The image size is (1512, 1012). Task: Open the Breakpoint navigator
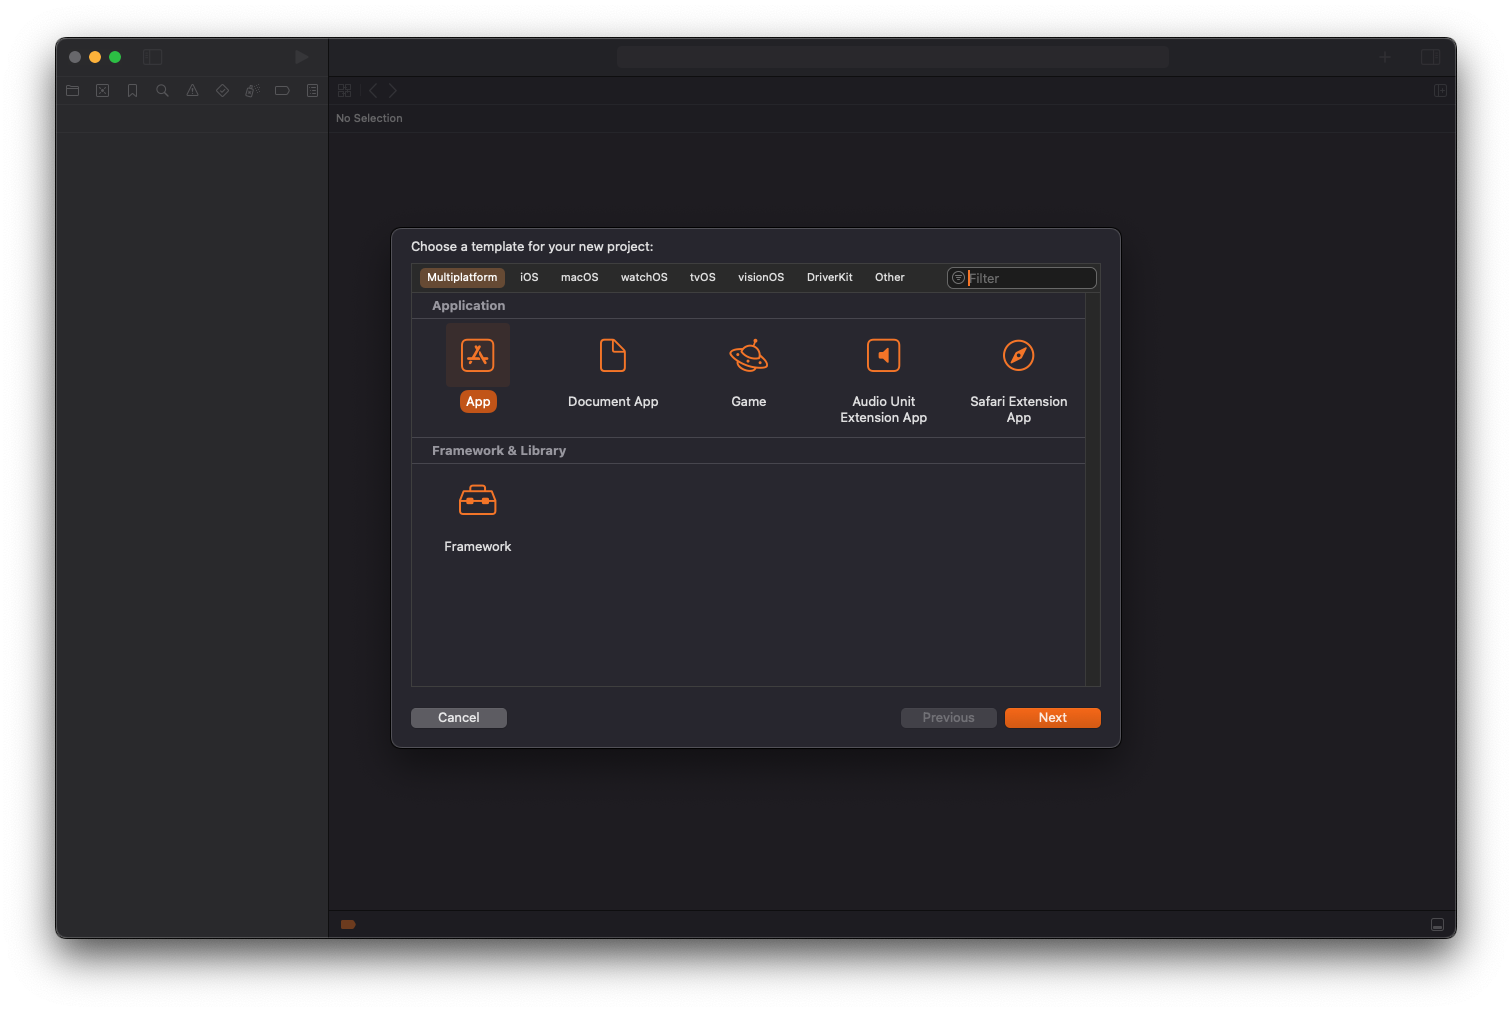click(282, 91)
